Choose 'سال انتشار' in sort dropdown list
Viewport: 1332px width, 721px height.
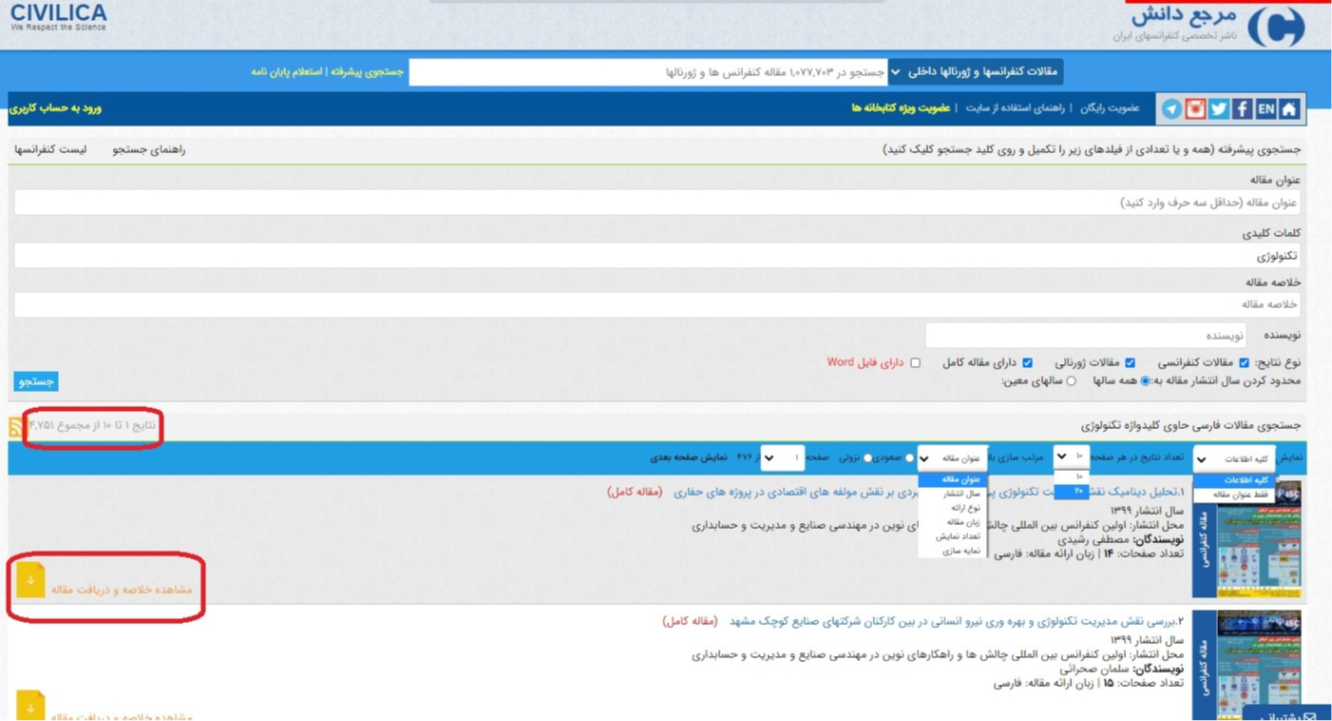coord(961,494)
